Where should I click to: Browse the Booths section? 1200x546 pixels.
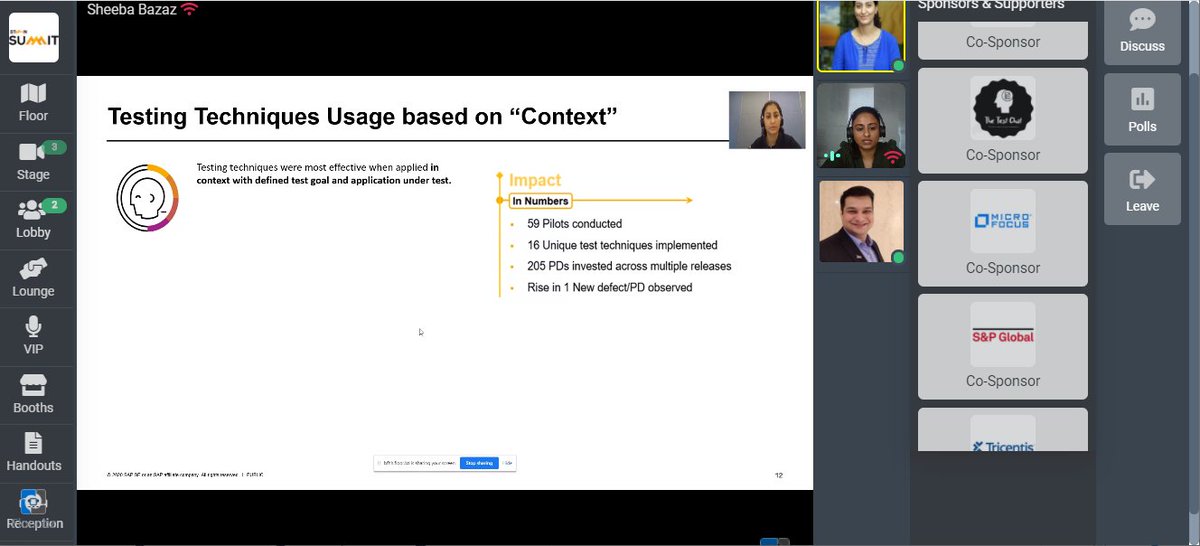(x=34, y=394)
